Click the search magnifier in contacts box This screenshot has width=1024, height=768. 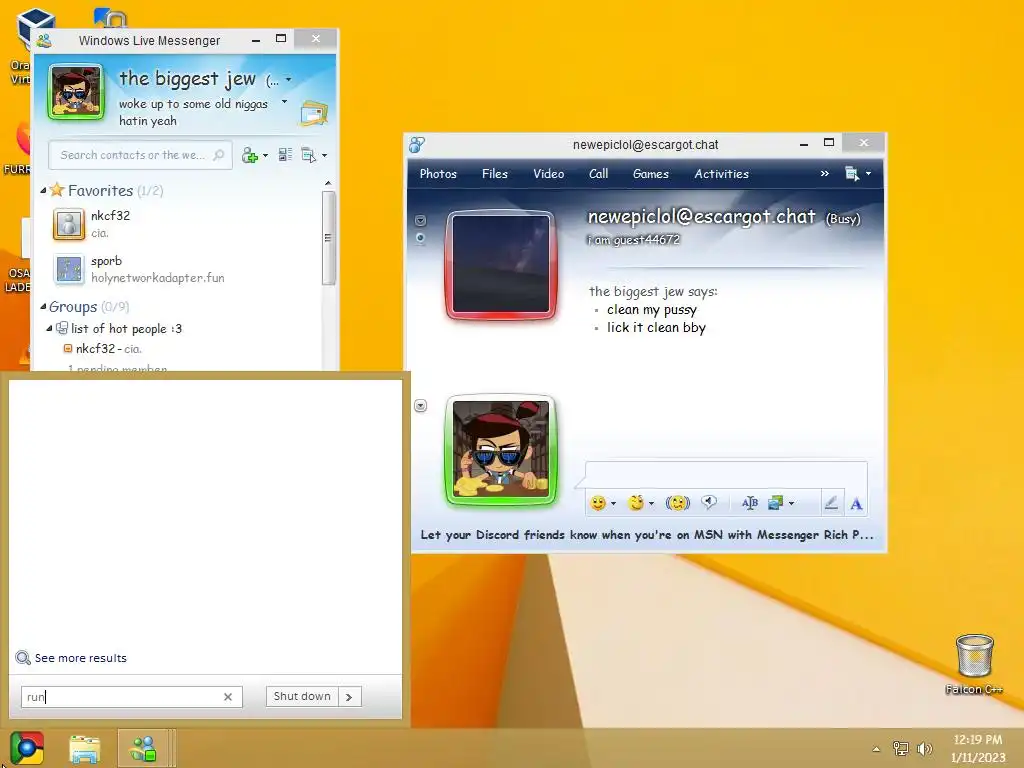point(219,155)
